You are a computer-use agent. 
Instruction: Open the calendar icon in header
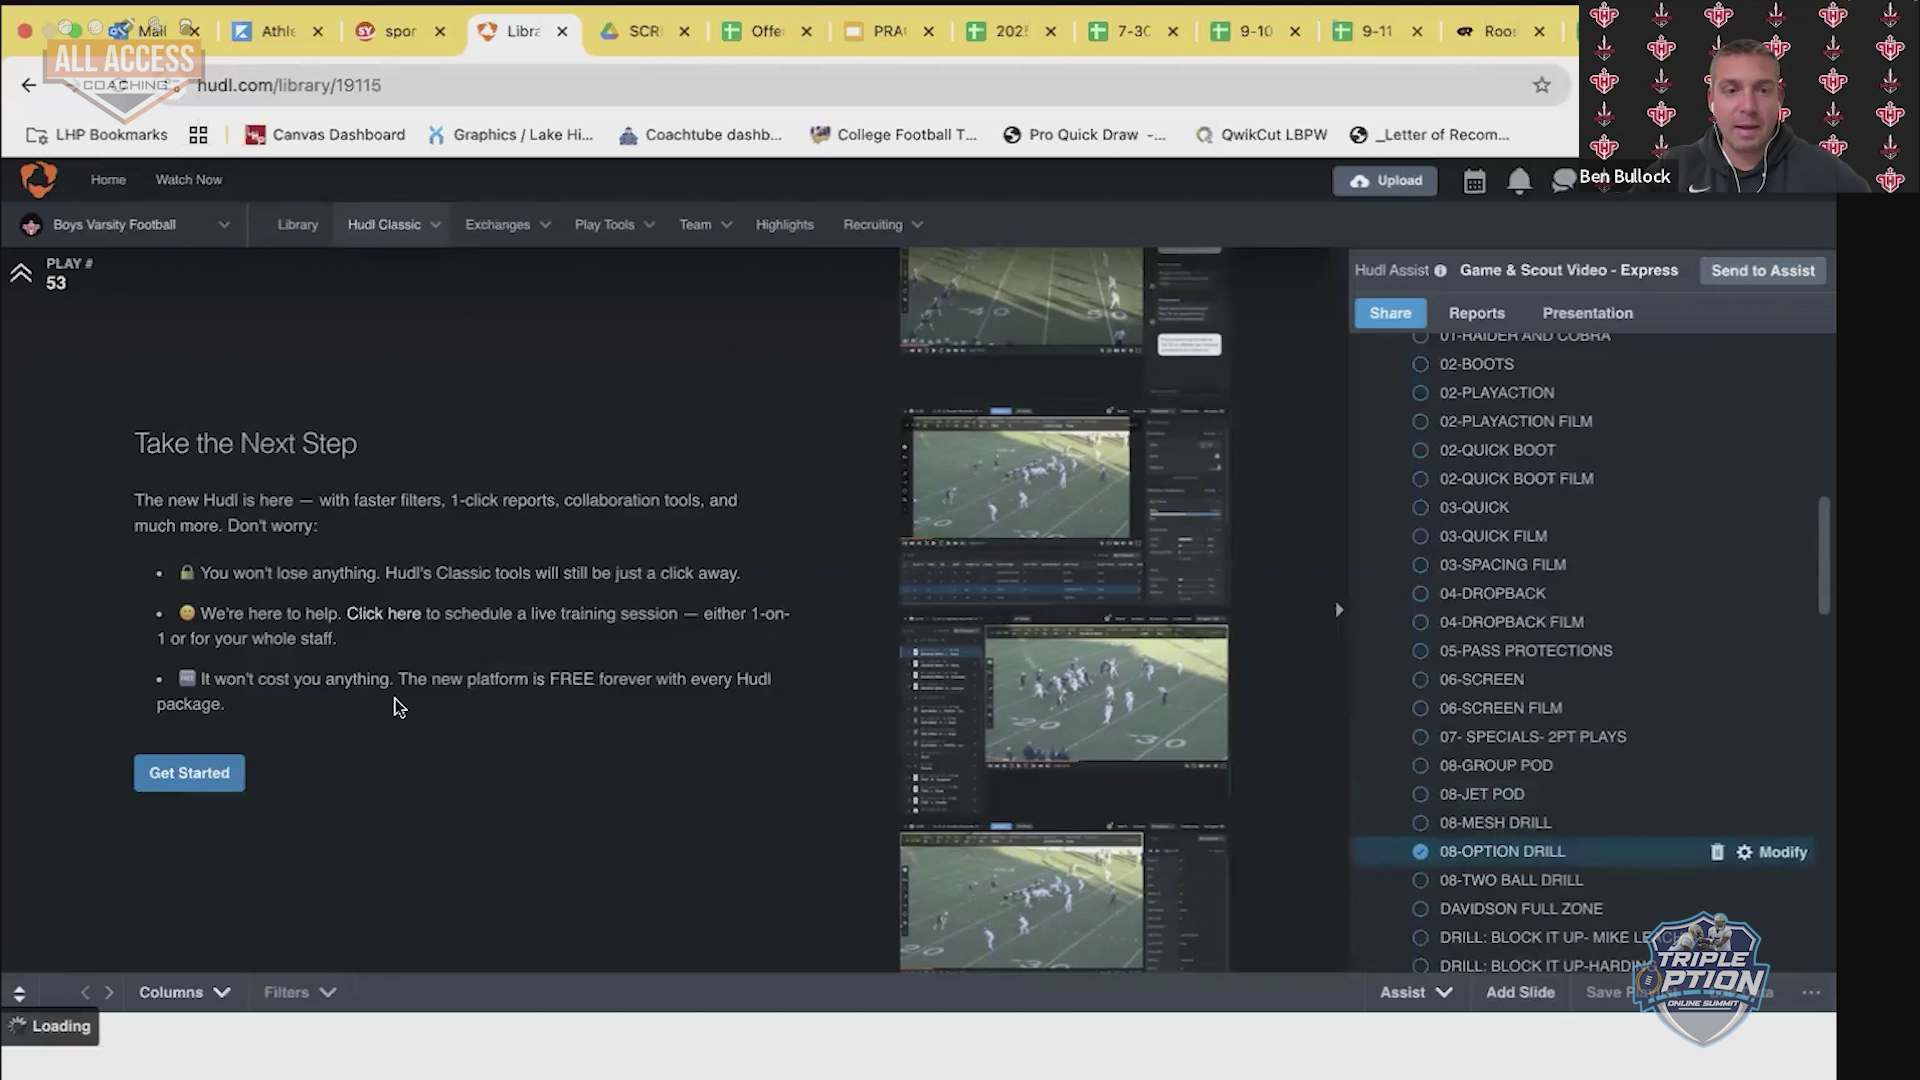coord(1474,181)
